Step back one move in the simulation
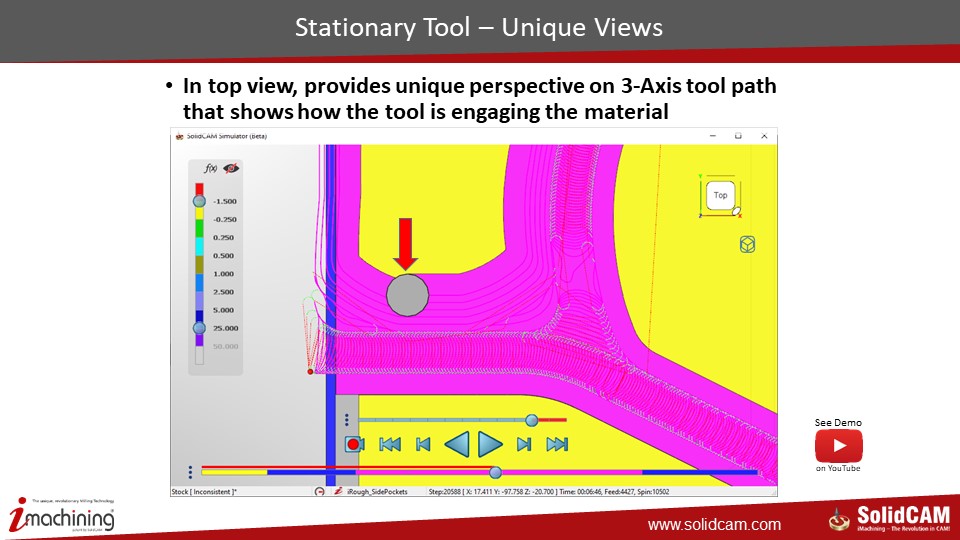The image size is (960, 540). click(423, 444)
